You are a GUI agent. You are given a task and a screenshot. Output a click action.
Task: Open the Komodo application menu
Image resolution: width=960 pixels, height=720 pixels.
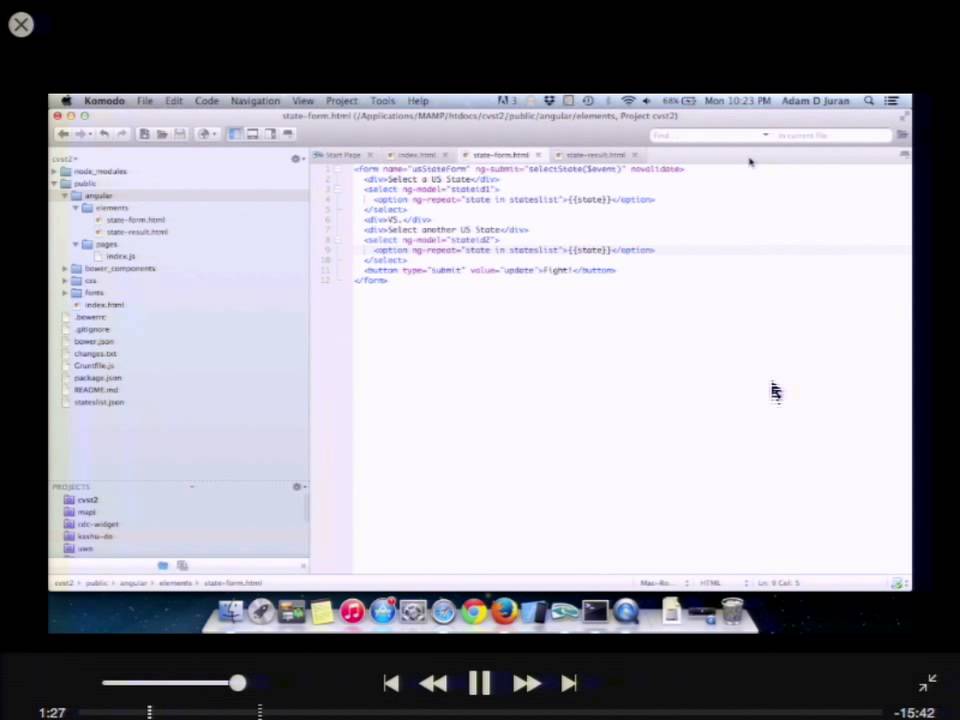coord(104,101)
